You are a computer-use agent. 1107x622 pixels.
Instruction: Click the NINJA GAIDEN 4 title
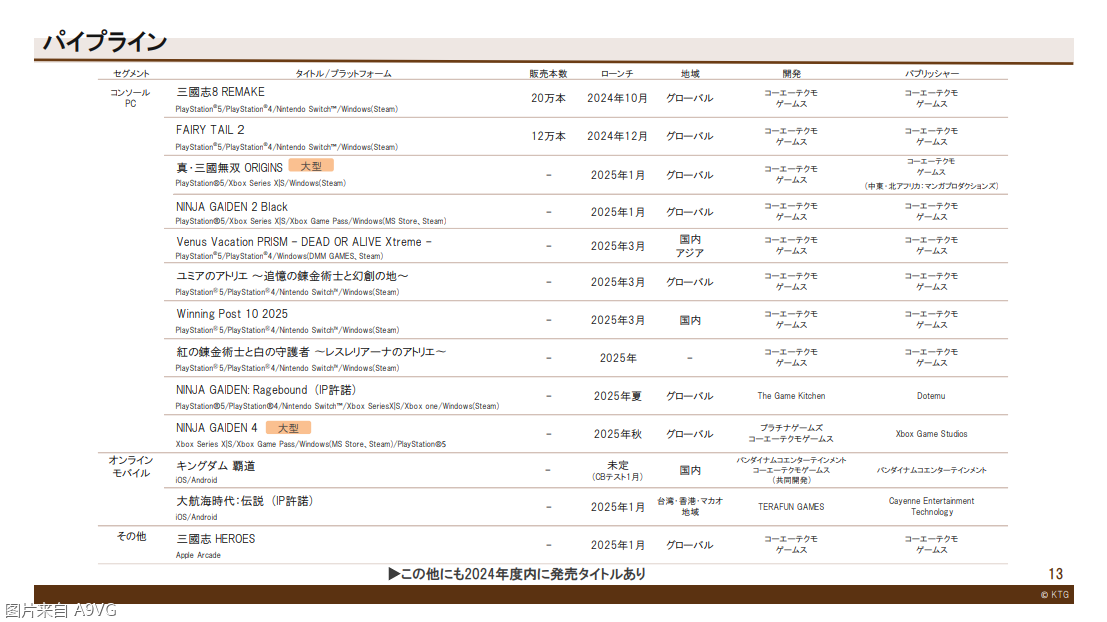[x=217, y=428]
